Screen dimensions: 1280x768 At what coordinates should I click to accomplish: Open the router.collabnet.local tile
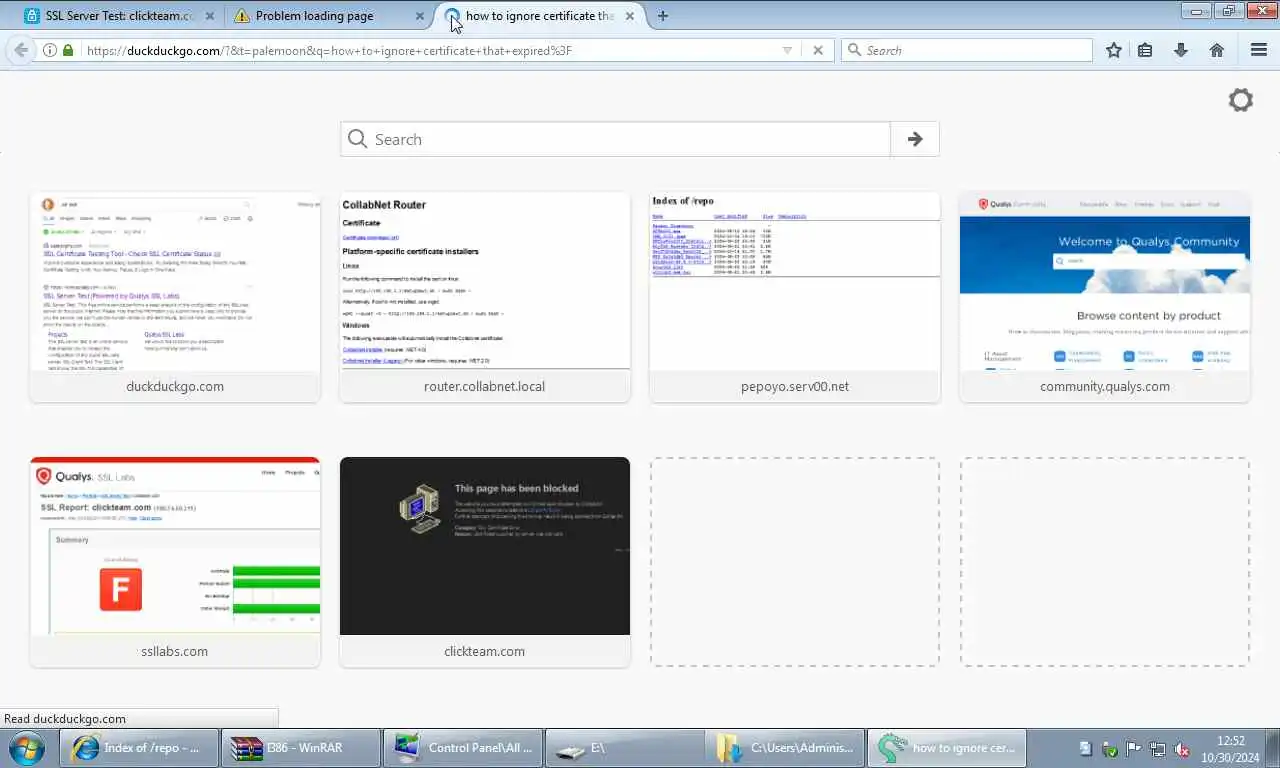coord(485,297)
